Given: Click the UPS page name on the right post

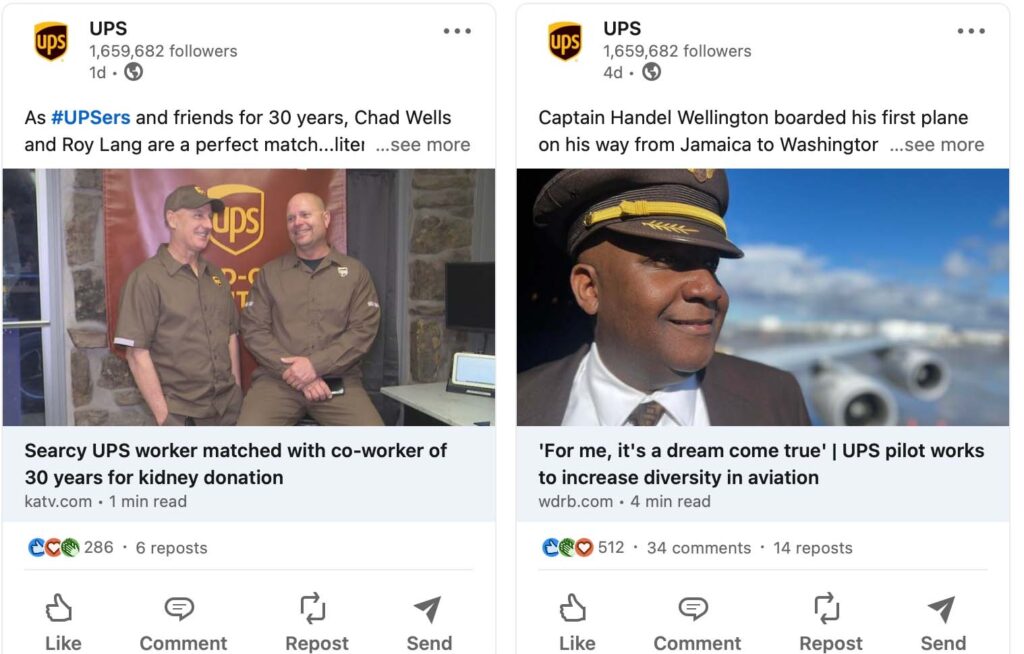Looking at the screenshot, I should click(x=620, y=28).
